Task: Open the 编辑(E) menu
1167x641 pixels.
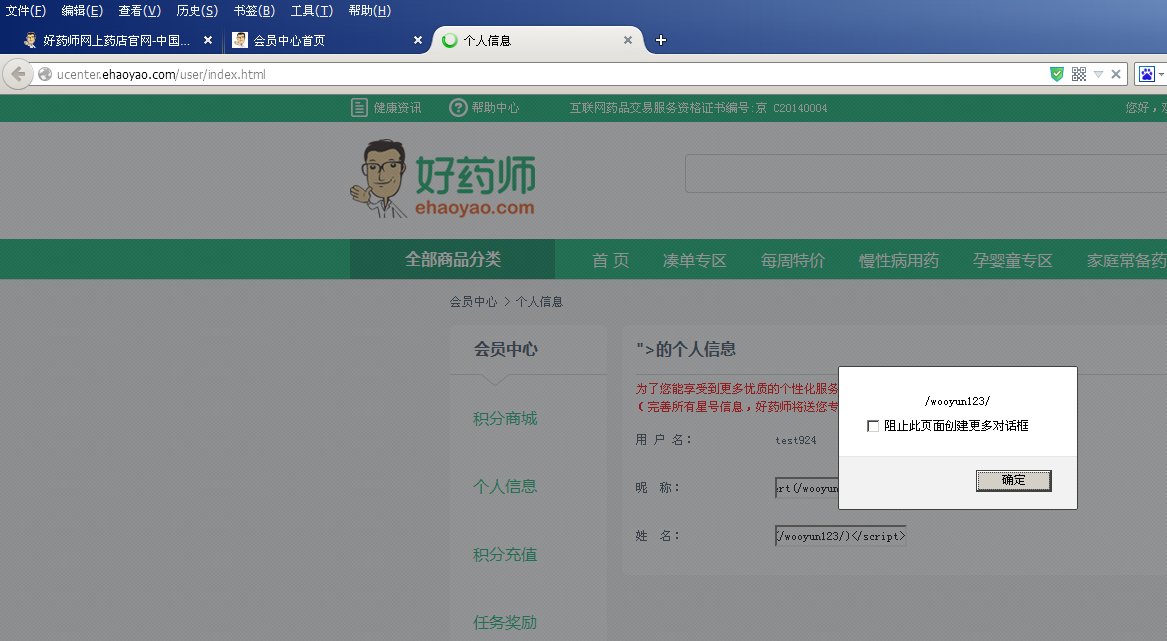Action: (x=82, y=10)
